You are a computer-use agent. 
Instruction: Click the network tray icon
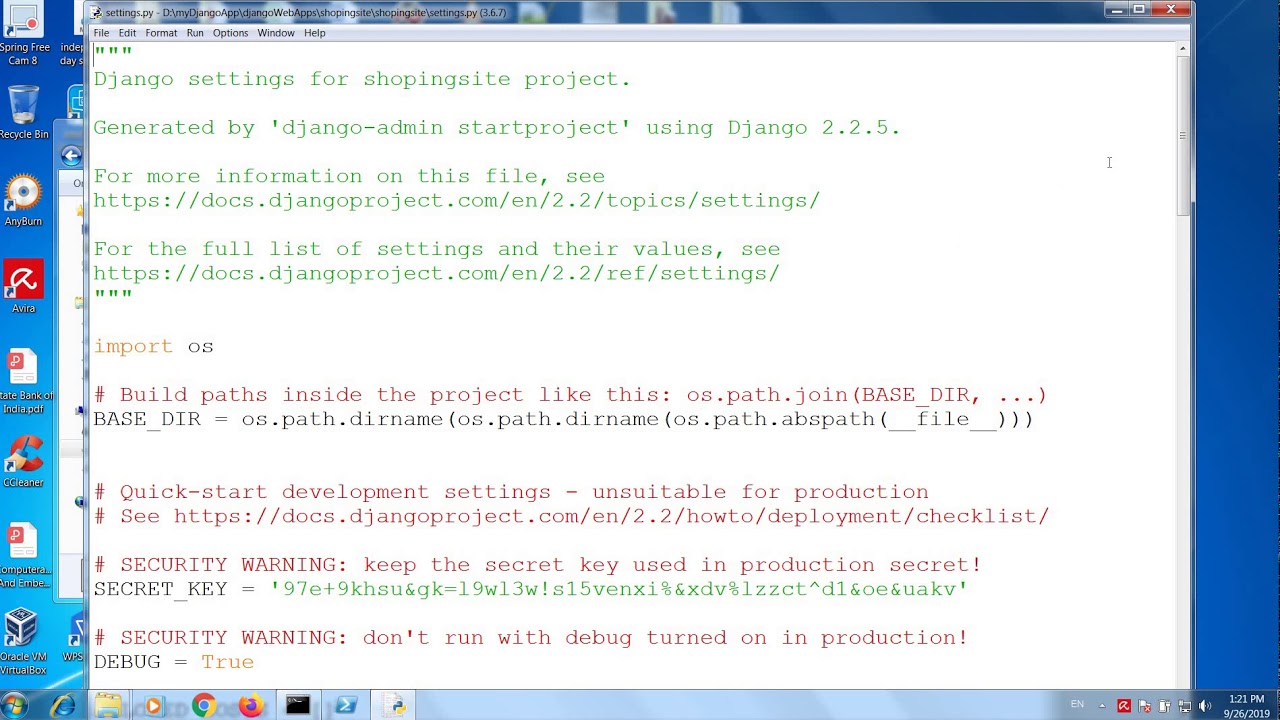coord(1185,706)
